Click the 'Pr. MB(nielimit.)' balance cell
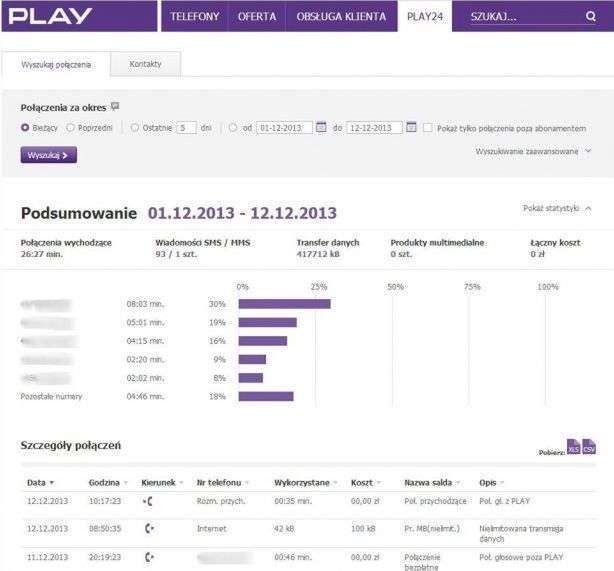The height and width of the screenshot is (571, 614). tap(432, 529)
